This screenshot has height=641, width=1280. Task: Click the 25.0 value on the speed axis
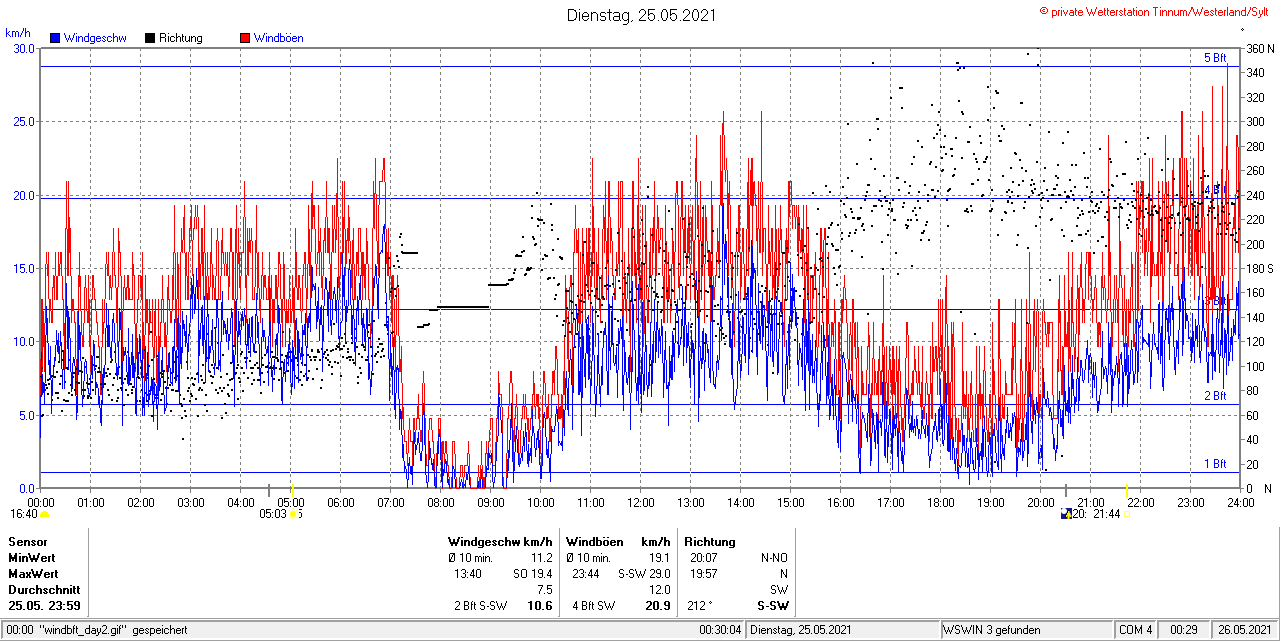tap(23, 121)
